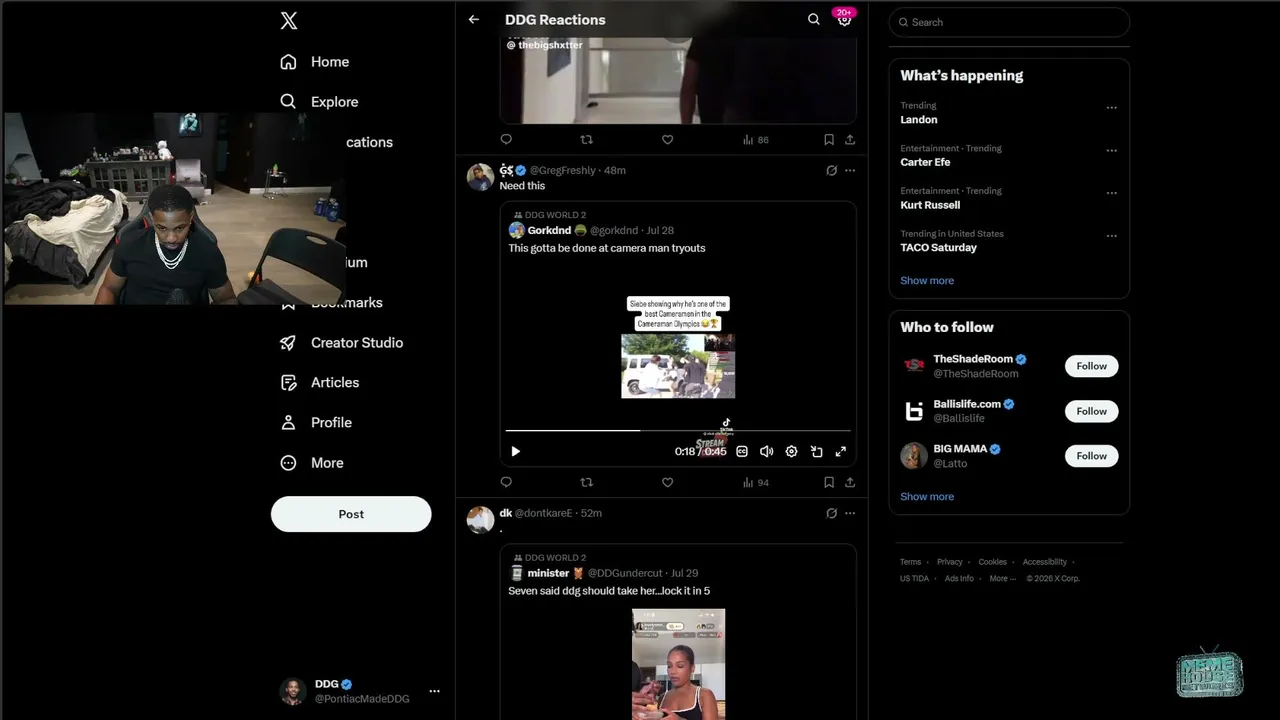Screen dimensions: 1280x720
Task: Open options for Landon trend
Action: point(1111,107)
